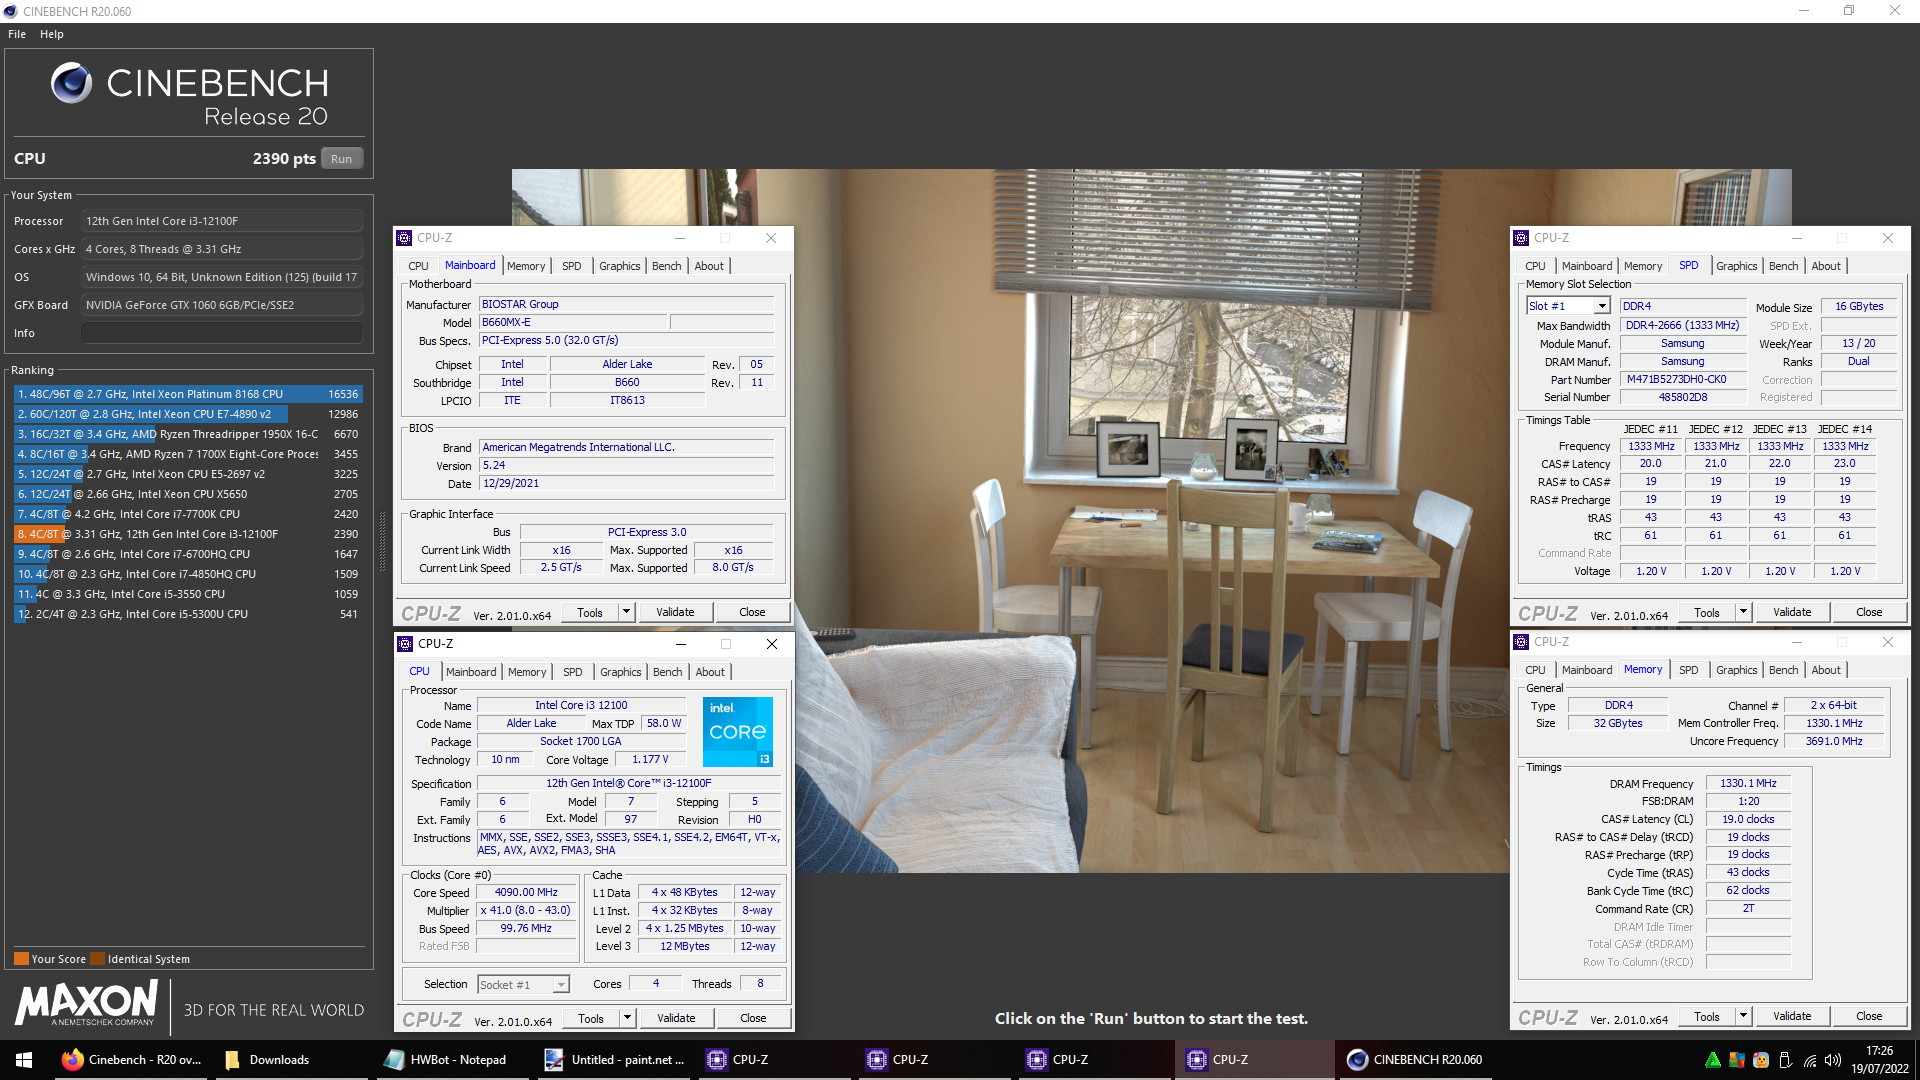Switch to HWBot Notepad taskbar item
Screen dimensions: 1920x1080
[x=446, y=1060]
